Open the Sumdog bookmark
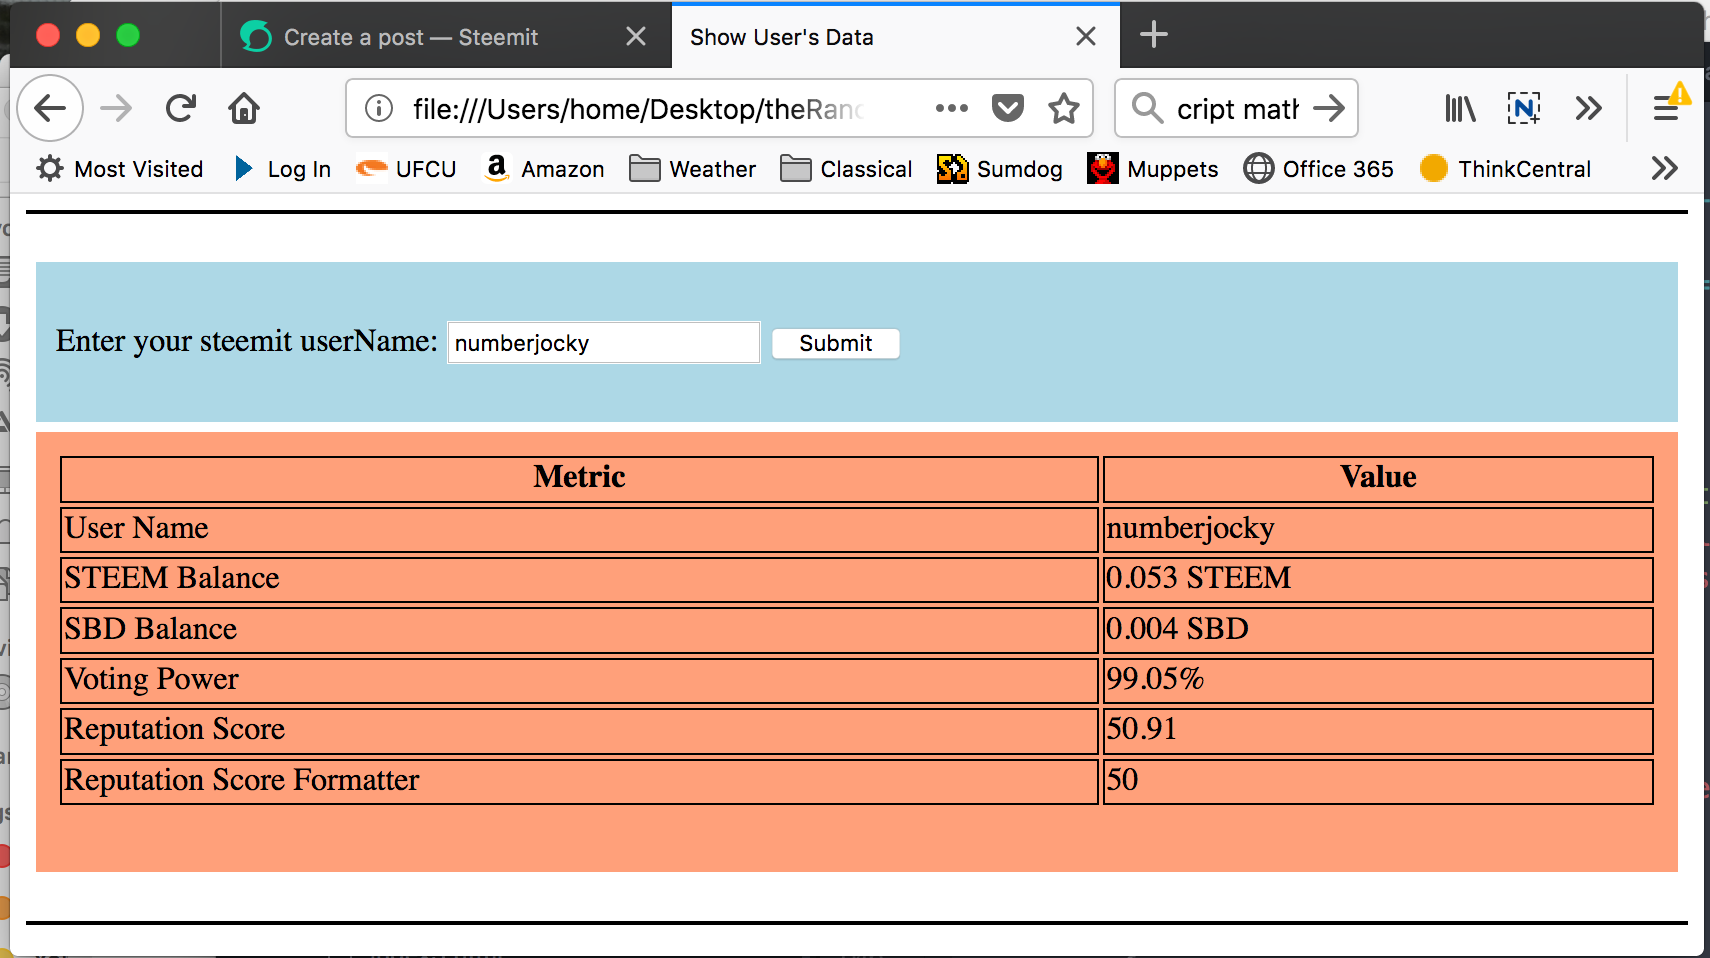This screenshot has width=1710, height=958. (x=999, y=169)
